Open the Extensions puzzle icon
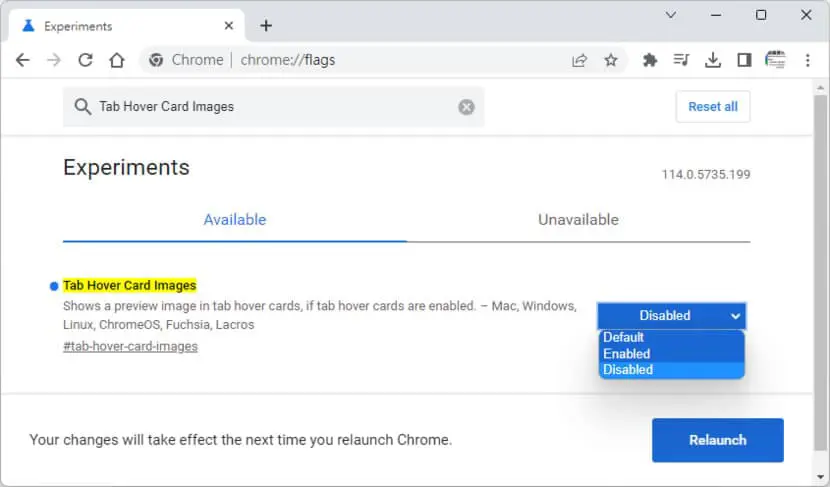Image resolution: width=830 pixels, height=487 pixels. coord(649,60)
